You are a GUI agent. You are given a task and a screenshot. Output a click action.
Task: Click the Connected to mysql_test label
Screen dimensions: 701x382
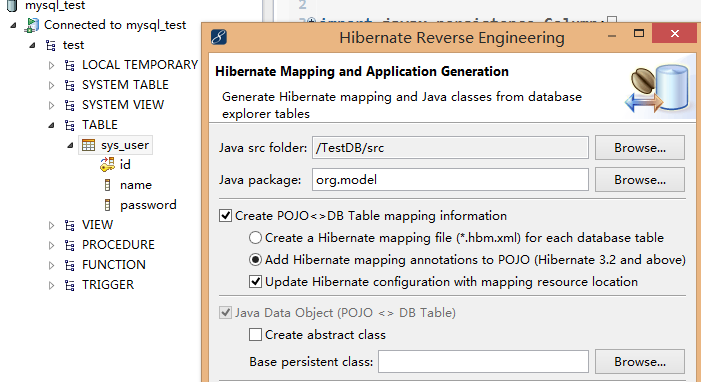click(115, 25)
